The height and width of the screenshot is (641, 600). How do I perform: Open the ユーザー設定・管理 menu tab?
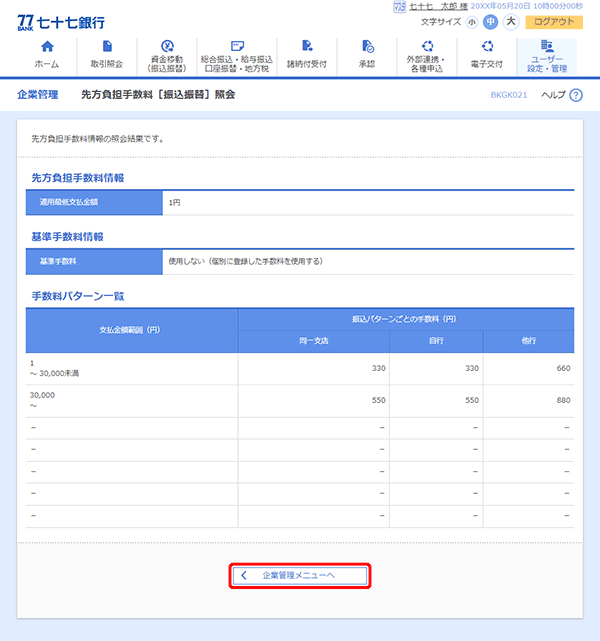pos(547,57)
